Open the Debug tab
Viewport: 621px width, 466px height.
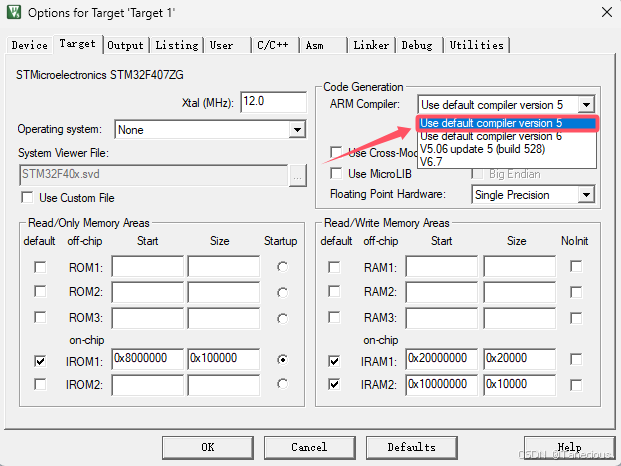[417, 45]
